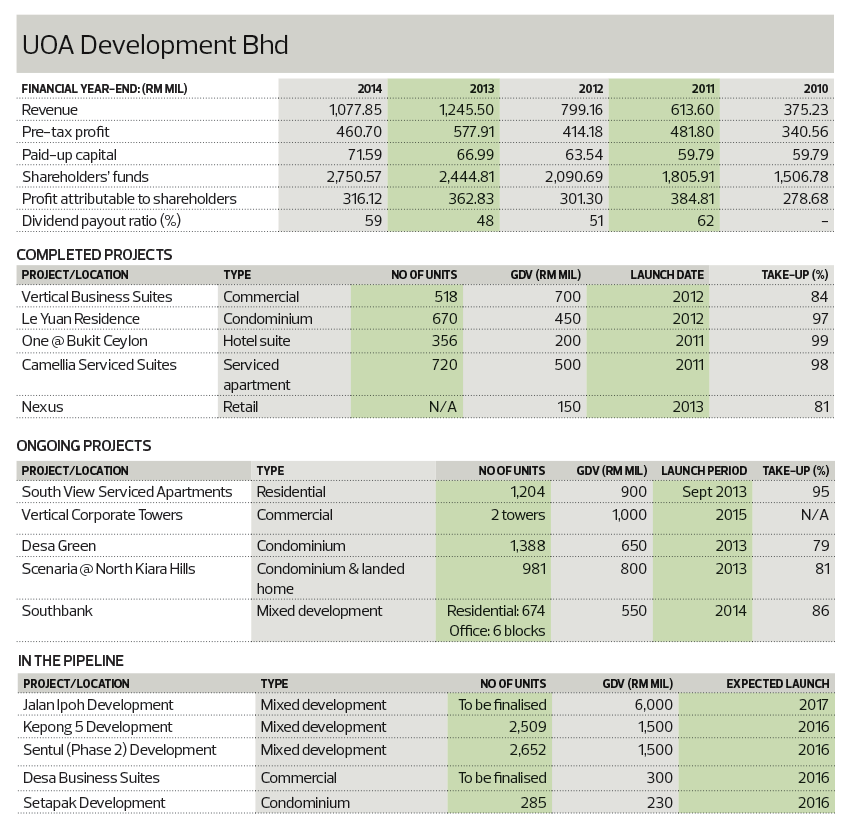Viewport: 850px width, 820px height.
Task: Select the Vertical Corporate Towers project
Action: 102,515
